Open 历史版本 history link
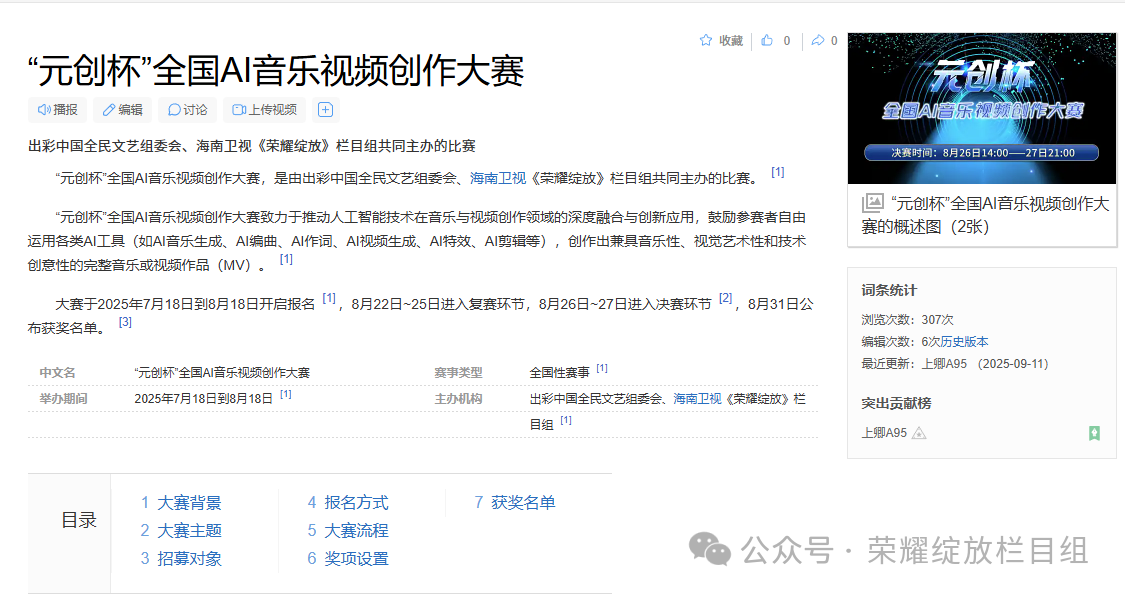Screen dimensions: 1125x595 [964, 342]
